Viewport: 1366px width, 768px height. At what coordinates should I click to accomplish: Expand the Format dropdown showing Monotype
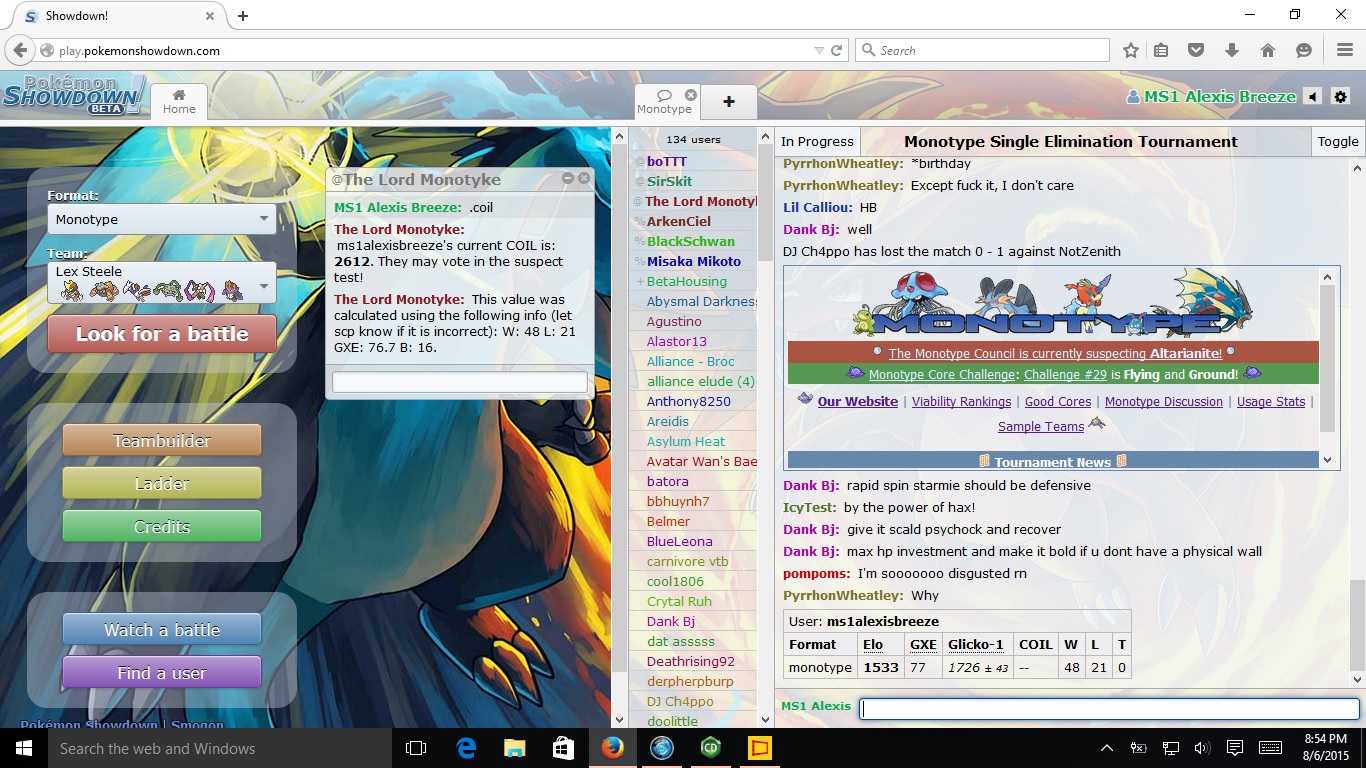(162, 219)
